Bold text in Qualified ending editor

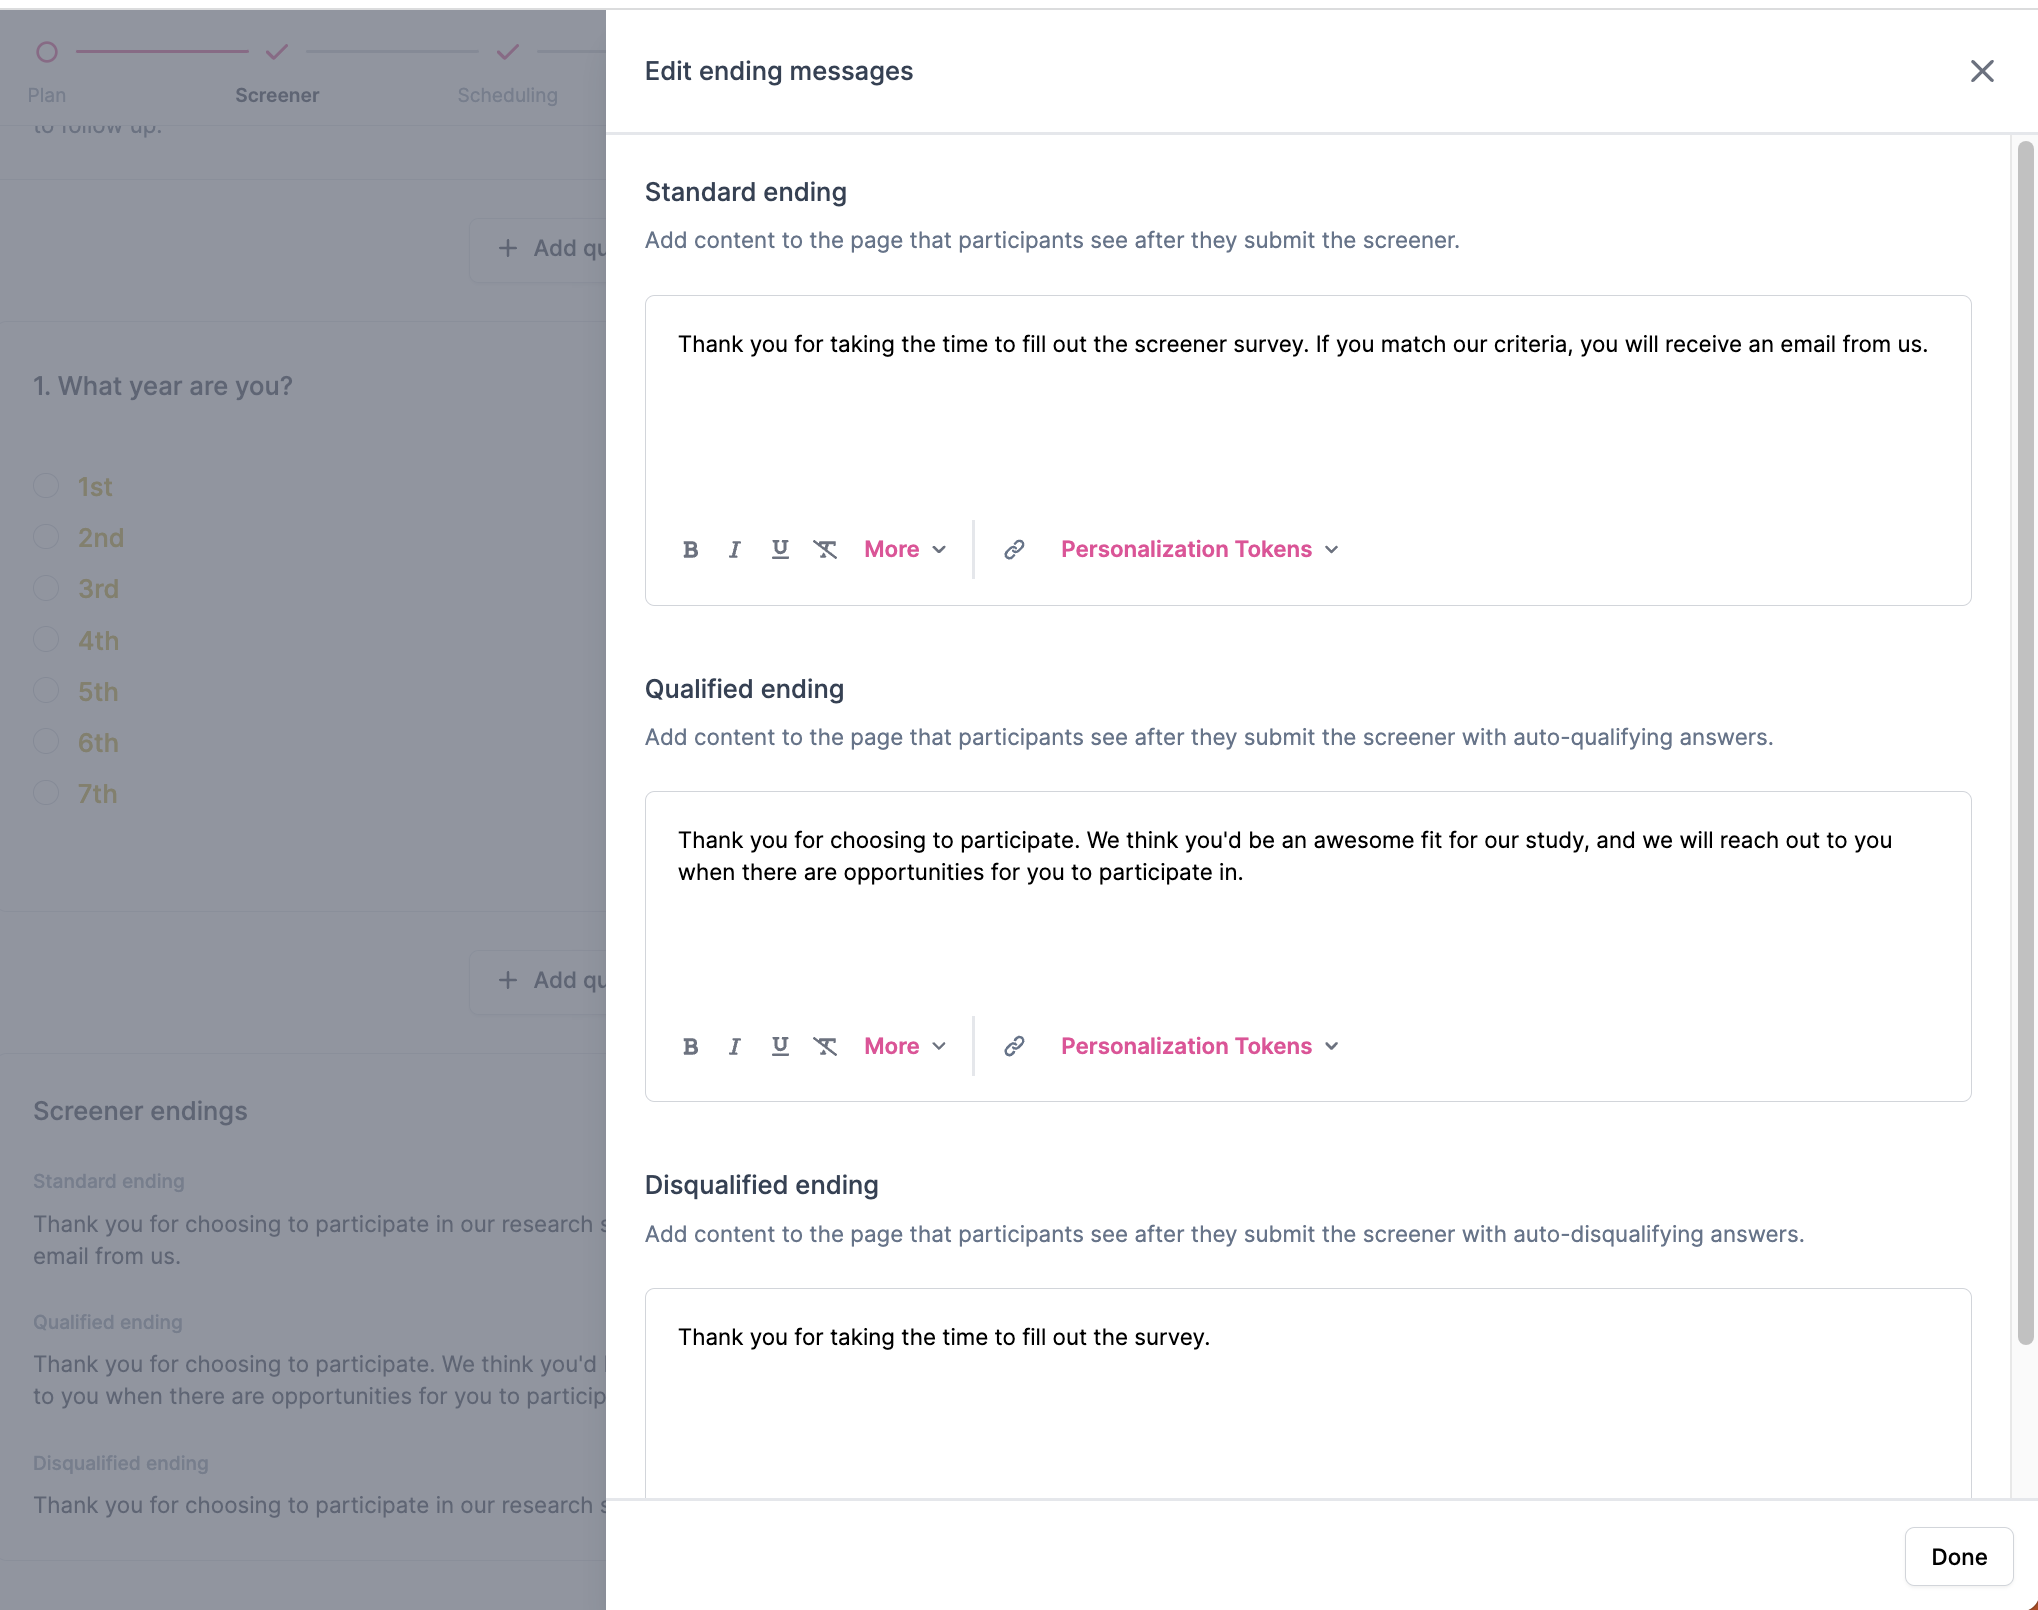(x=690, y=1046)
